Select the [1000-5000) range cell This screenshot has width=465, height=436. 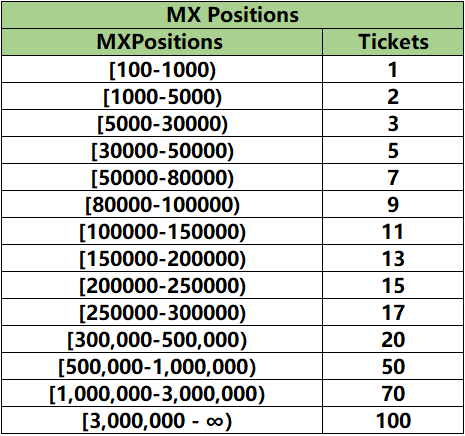pos(162,96)
